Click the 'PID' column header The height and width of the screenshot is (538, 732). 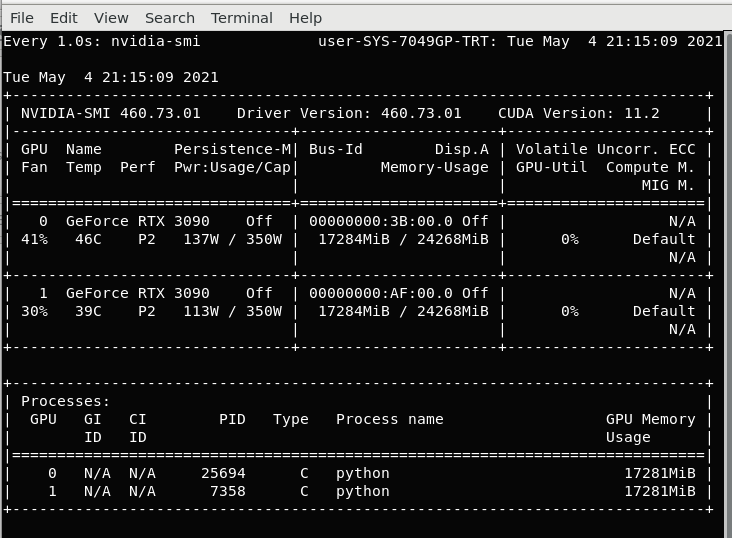(x=232, y=419)
